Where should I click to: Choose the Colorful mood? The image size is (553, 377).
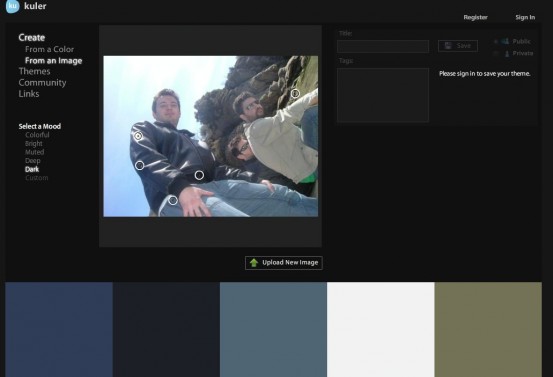pos(37,135)
